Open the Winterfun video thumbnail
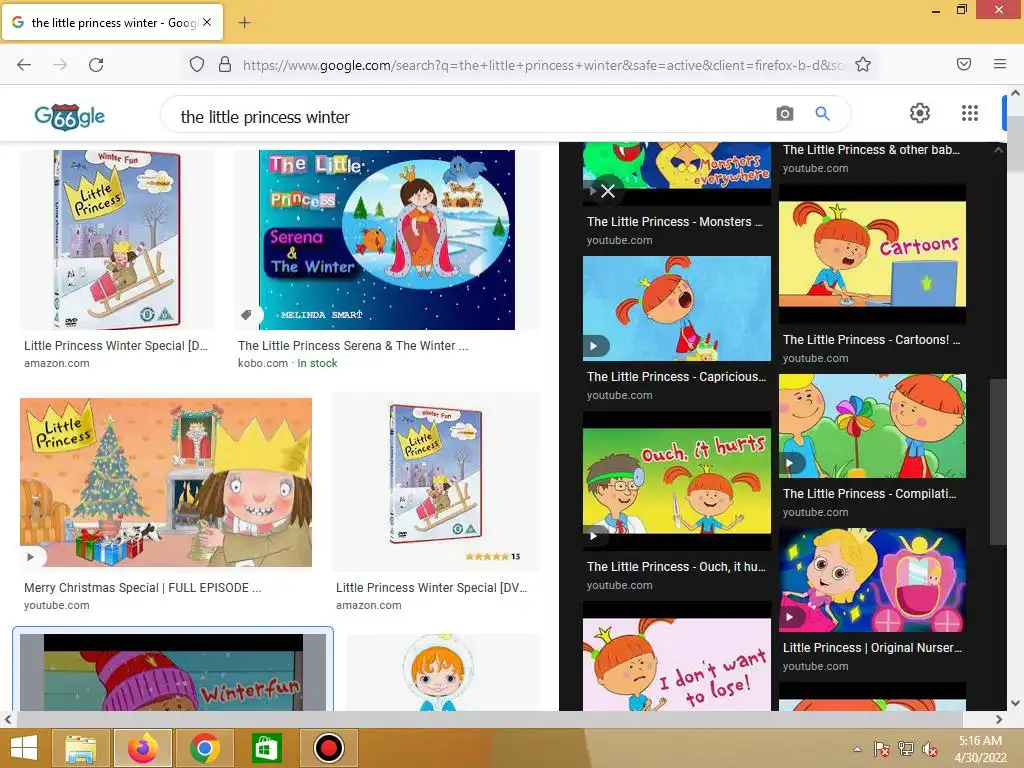 point(173,671)
